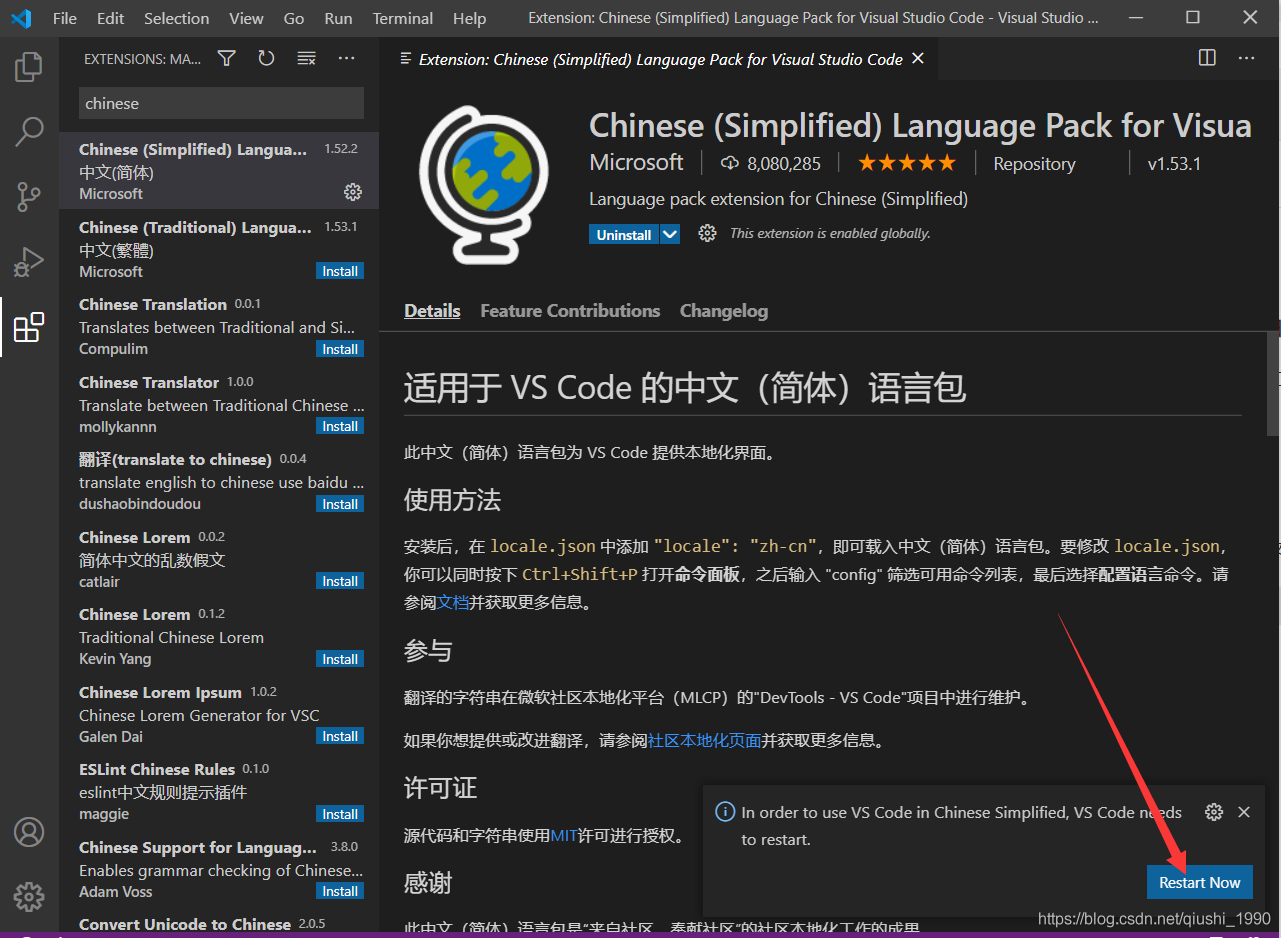Open the Extensions view icon
The width and height of the screenshot is (1281, 938).
point(29,326)
